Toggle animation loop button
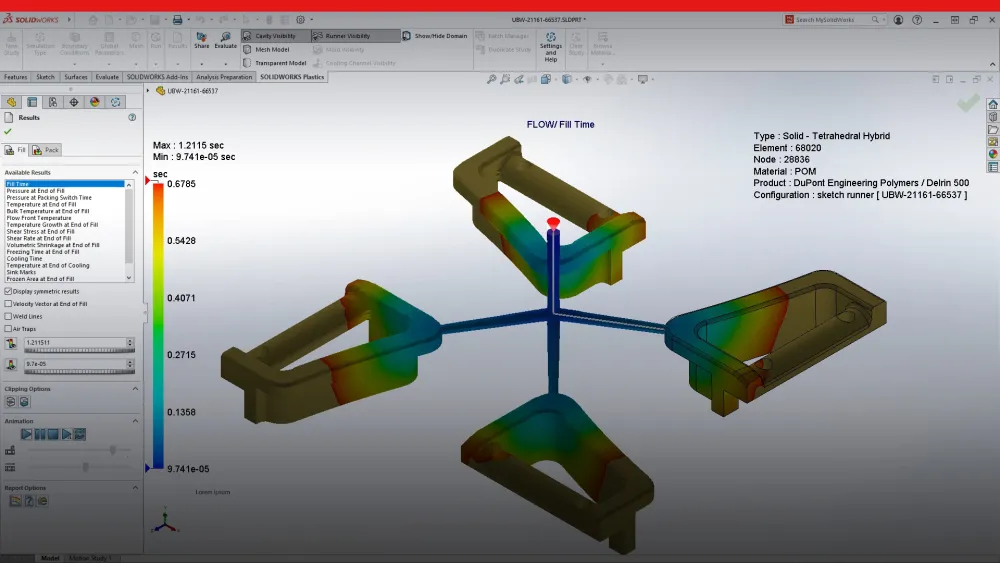The height and width of the screenshot is (563, 1000). pos(80,434)
